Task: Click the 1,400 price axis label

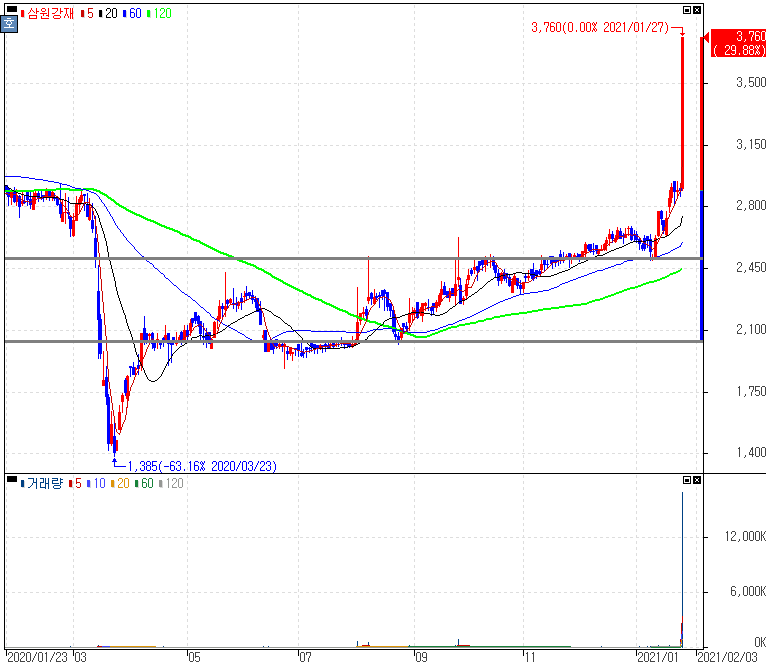Action: coord(751,453)
